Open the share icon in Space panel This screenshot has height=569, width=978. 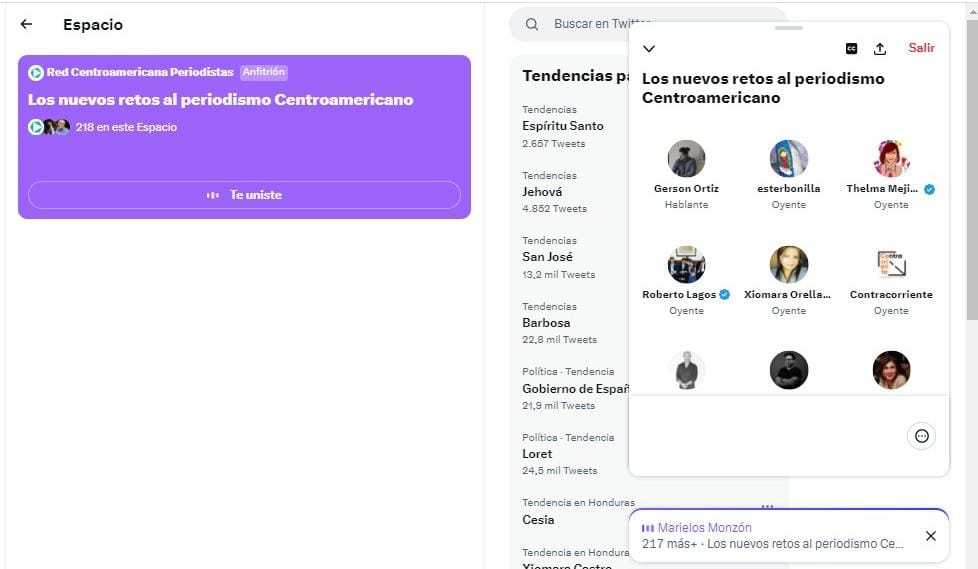[880, 49]
